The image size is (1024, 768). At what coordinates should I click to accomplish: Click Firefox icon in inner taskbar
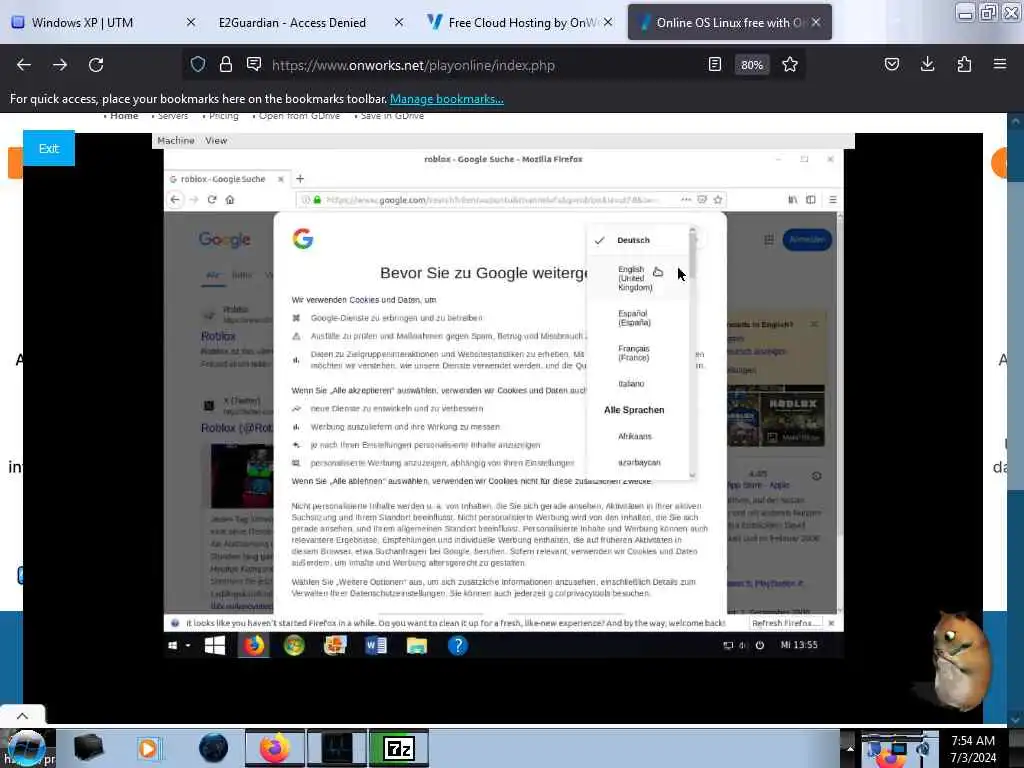[x=254, y=645]
